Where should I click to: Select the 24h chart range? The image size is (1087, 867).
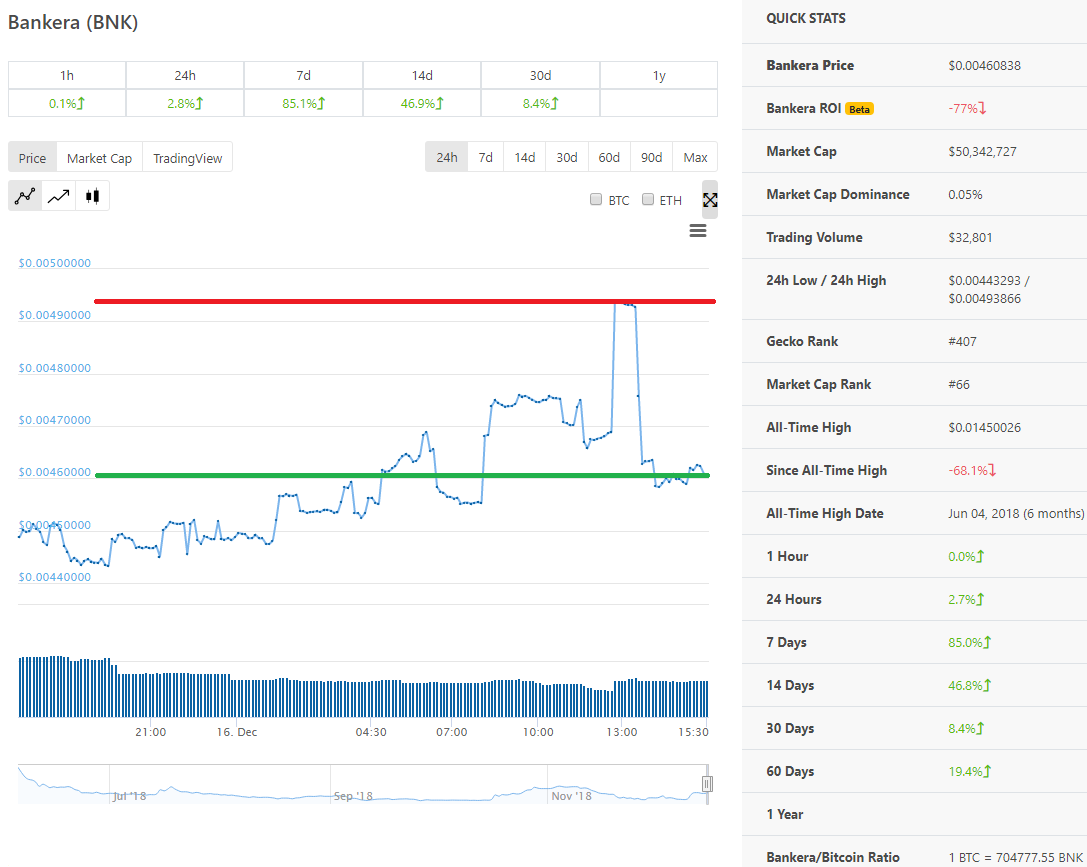[446, 157]
